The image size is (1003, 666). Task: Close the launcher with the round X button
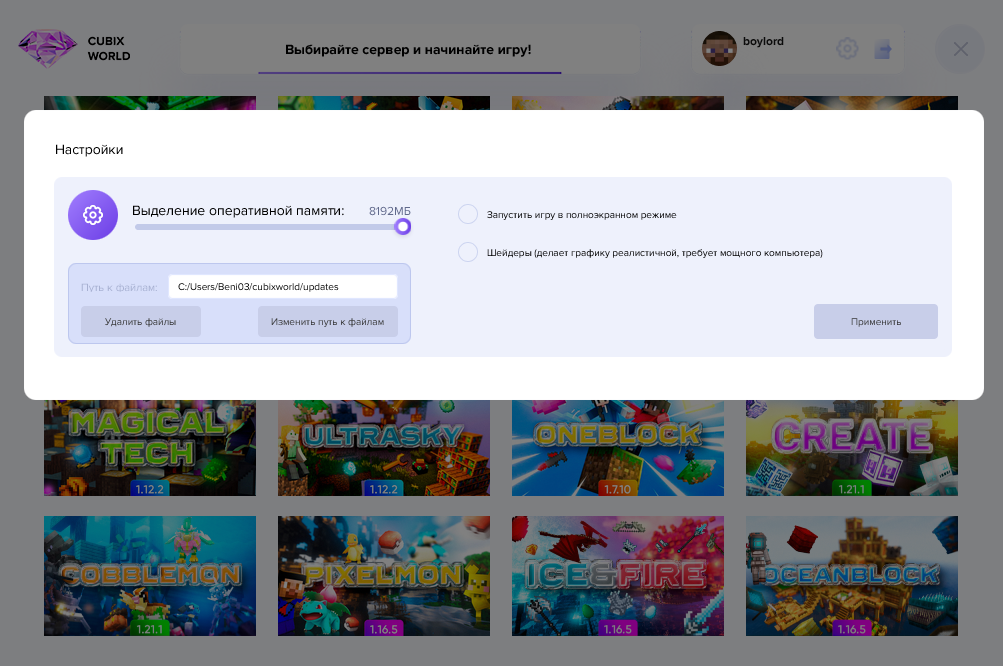[x=960, y=49]
